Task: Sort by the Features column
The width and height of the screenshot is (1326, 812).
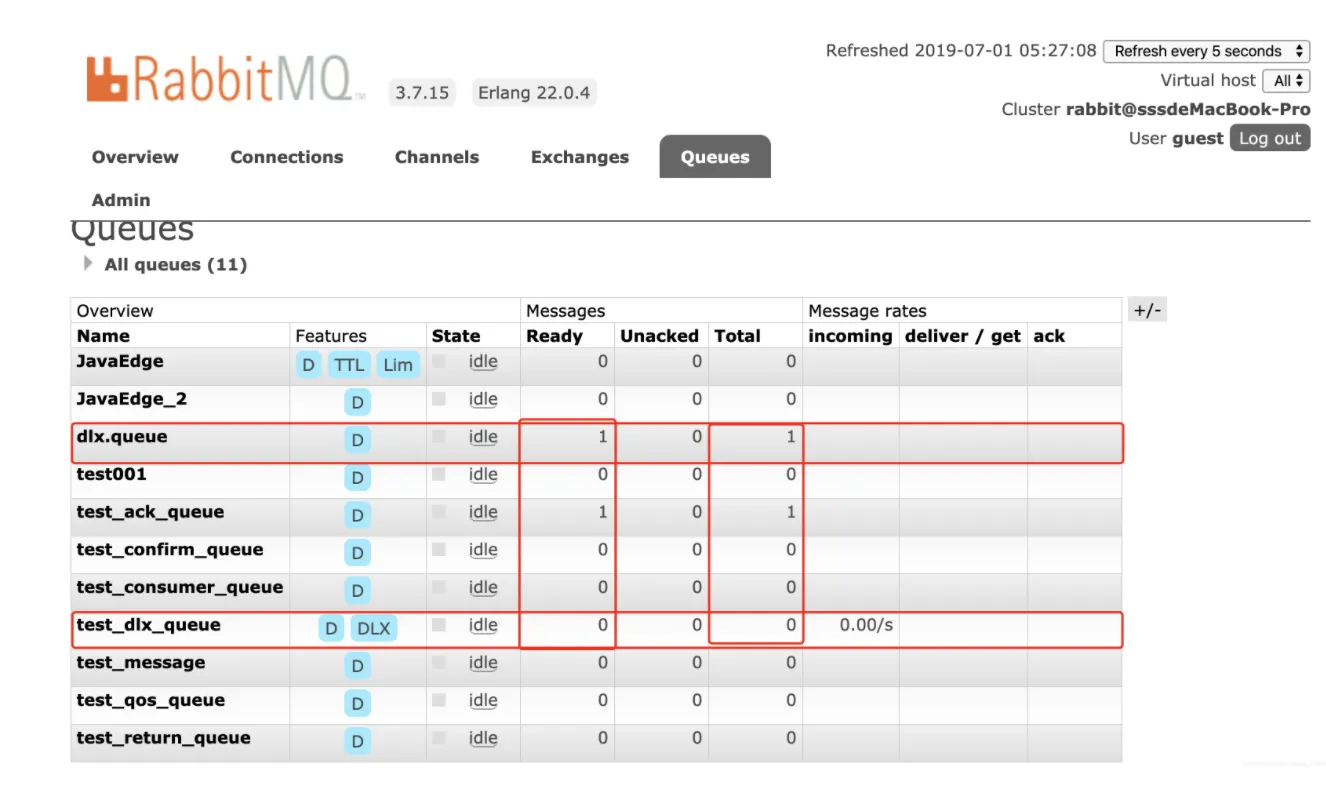Action: pyautogui.click(x=331, y=336)
